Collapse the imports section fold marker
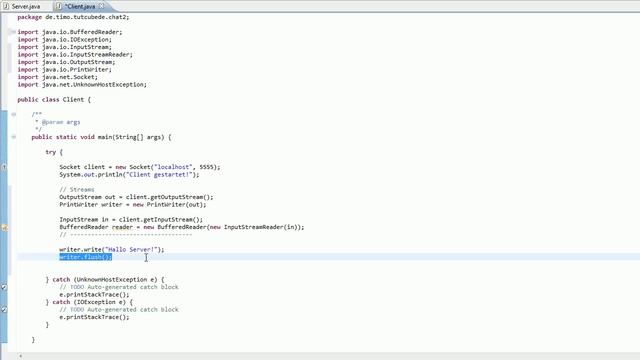640x360 pixels. tap(13, 32)
